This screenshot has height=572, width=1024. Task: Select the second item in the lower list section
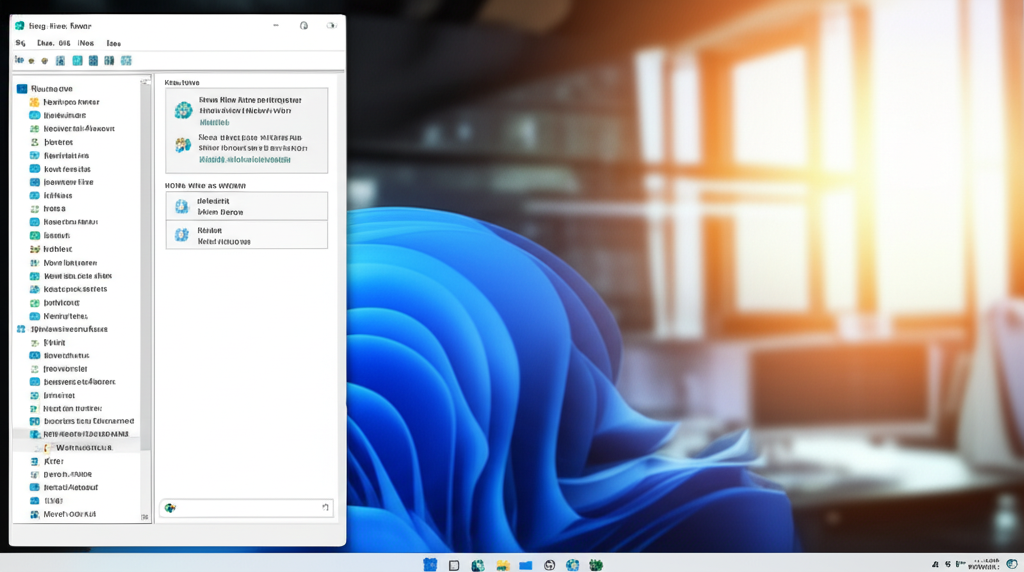click(x=246, y=235)
